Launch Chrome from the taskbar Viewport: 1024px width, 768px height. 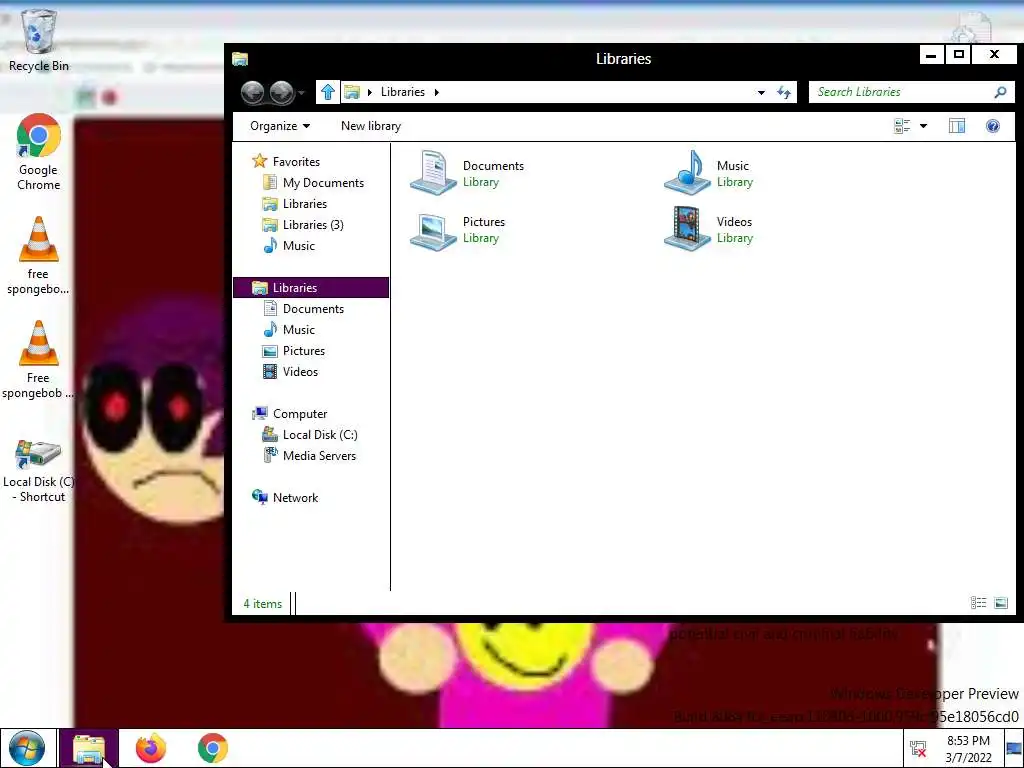[213, 748]
